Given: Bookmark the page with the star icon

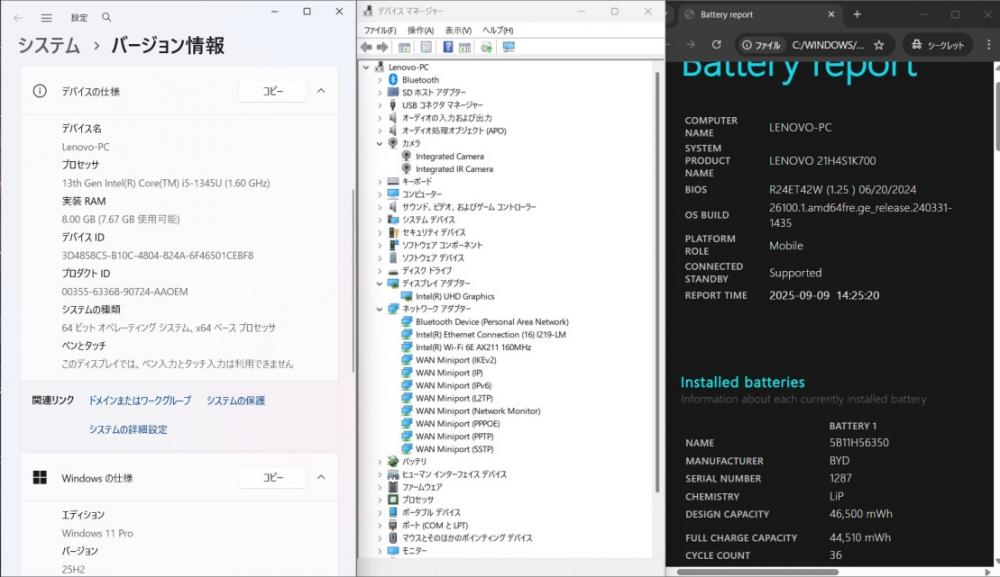Looking at the screenshot, I should [879, 45].
